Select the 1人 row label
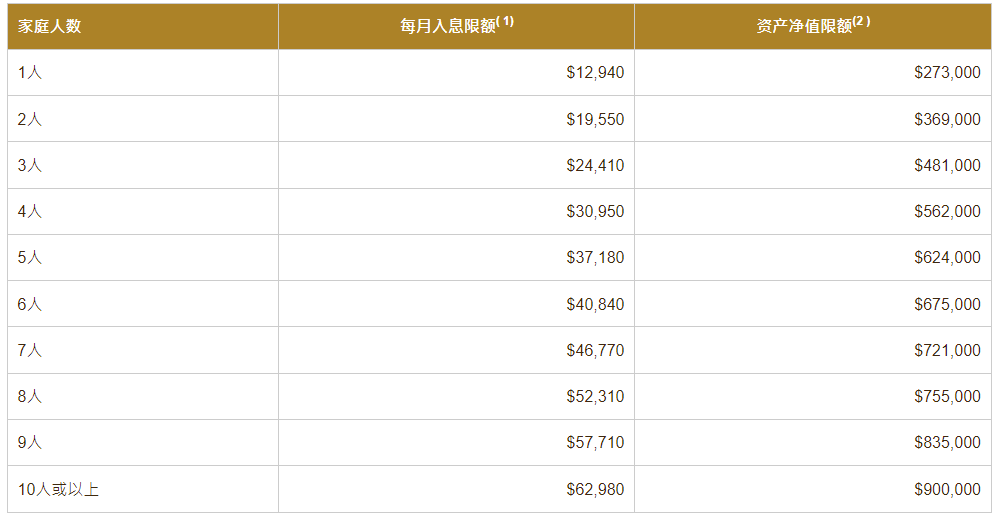 (x=29, y=73)
